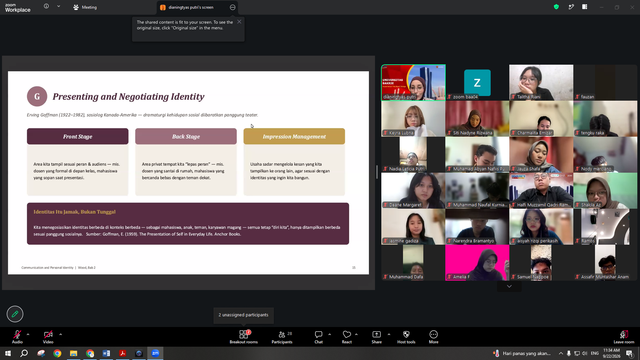Open Microsoft Word from the taskbar
The image size is (640, 360).
106,353
